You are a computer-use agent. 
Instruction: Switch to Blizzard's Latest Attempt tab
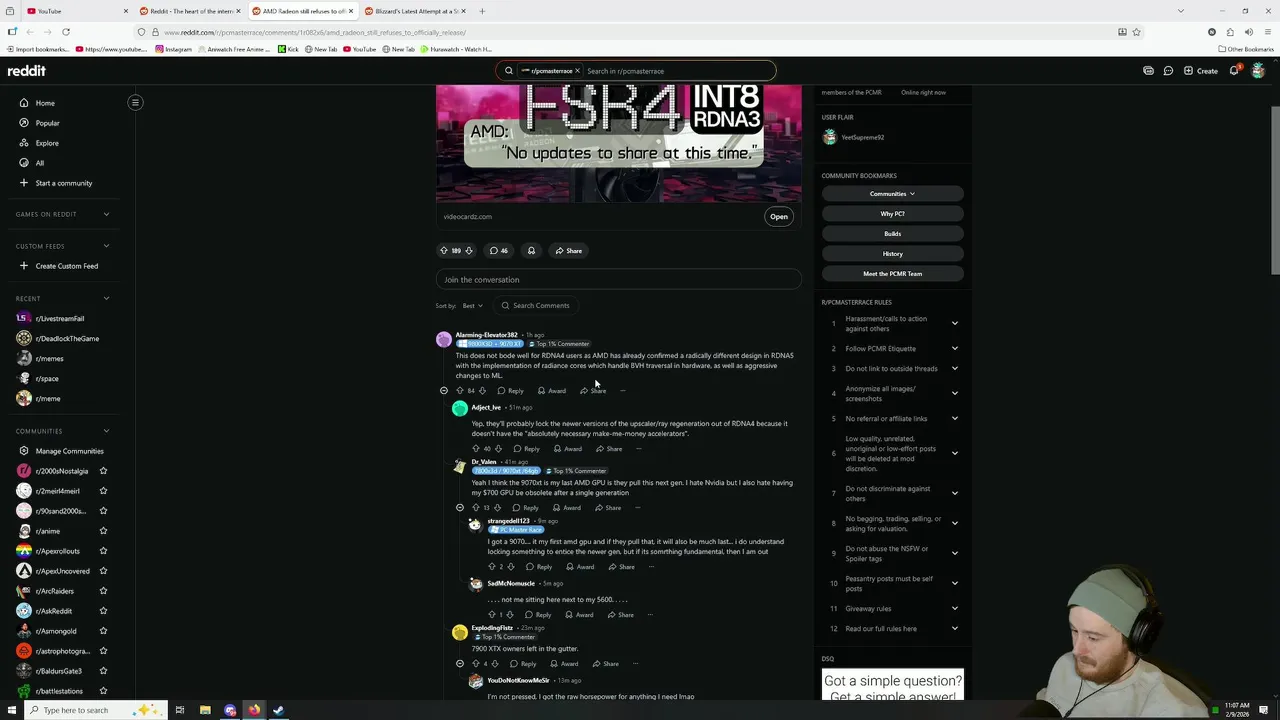tap(414, 11)
